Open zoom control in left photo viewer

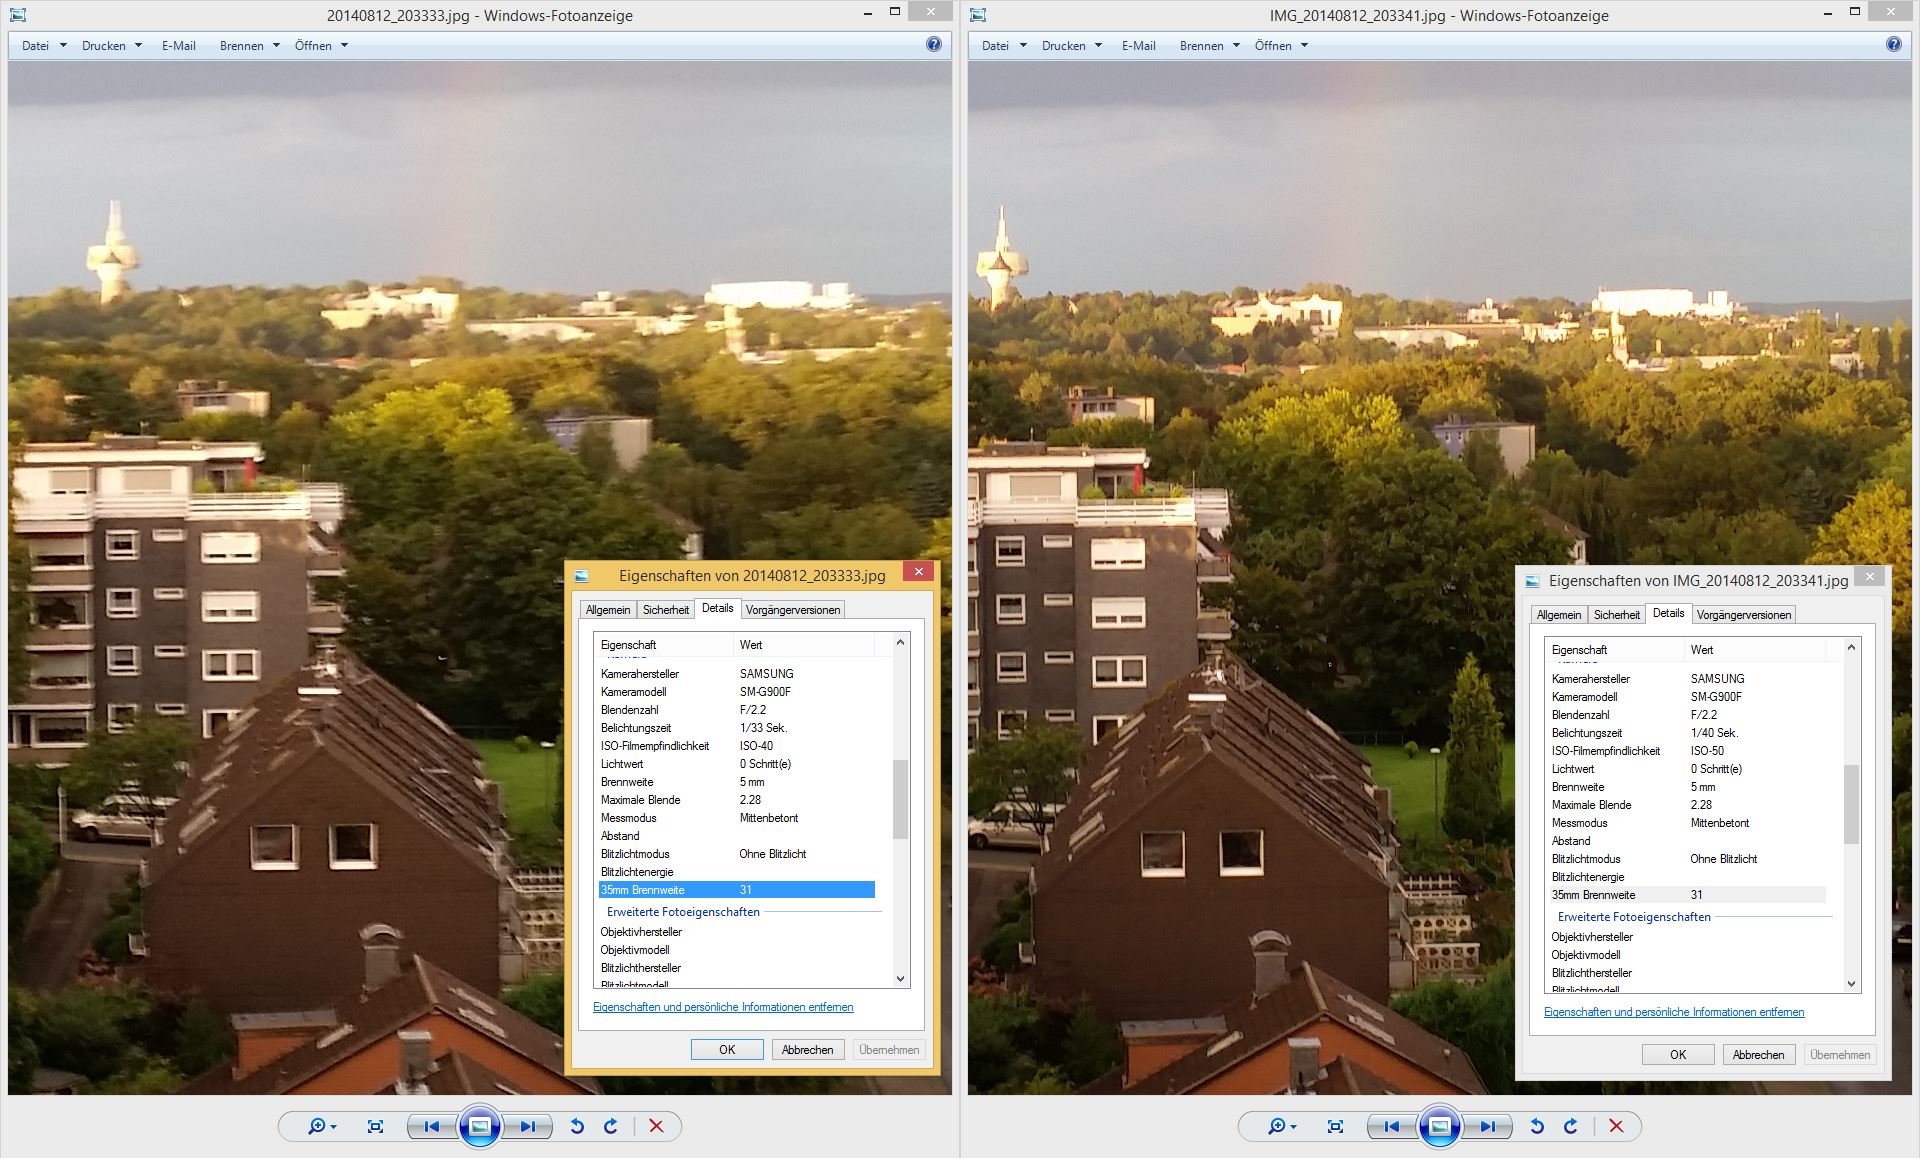[321, 1126]
